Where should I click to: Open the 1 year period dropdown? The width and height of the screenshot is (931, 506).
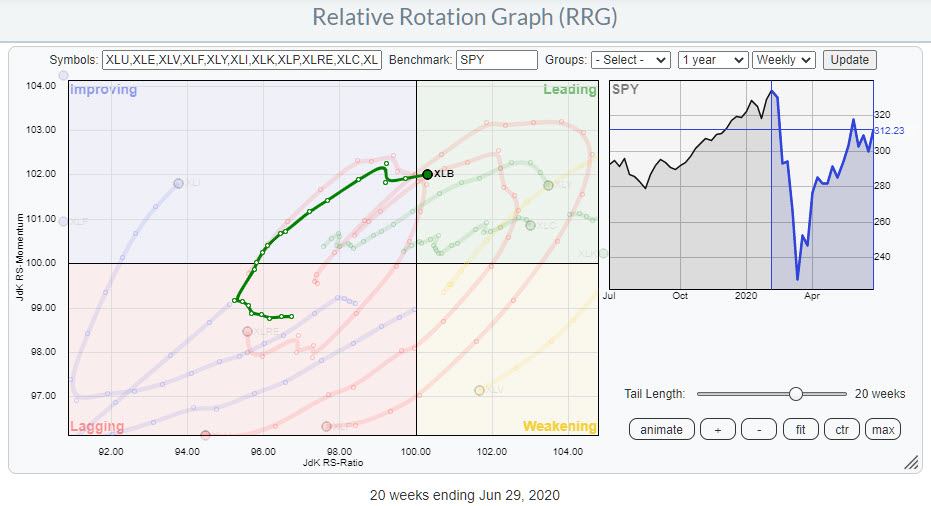[x=712, y=60]
